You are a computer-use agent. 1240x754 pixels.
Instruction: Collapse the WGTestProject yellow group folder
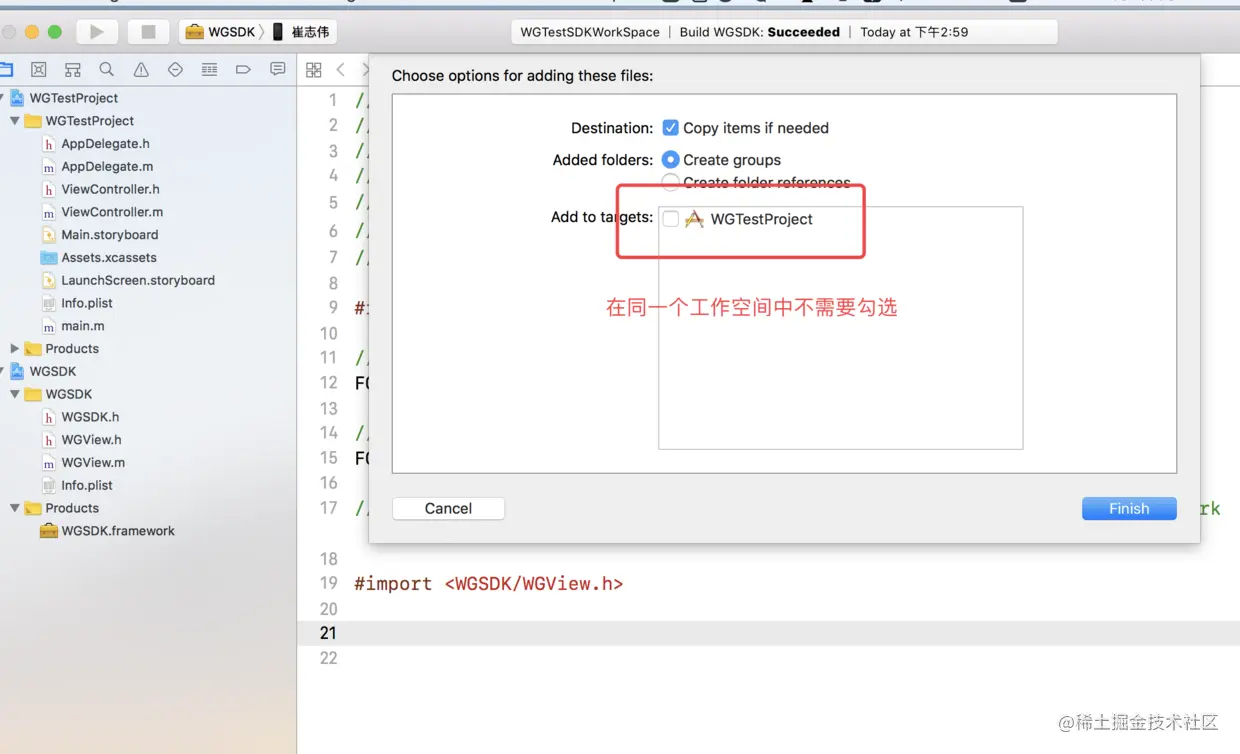[15, 121]
